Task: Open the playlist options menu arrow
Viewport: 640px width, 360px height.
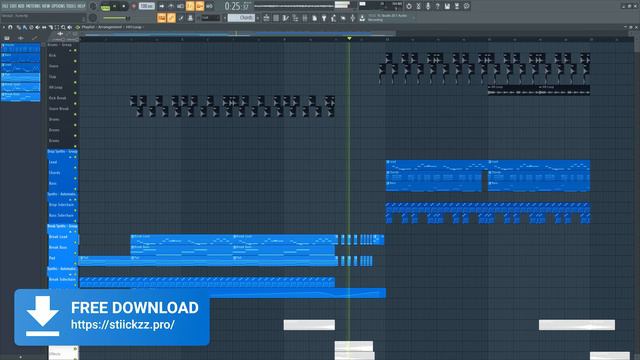Action: (4, 27)
